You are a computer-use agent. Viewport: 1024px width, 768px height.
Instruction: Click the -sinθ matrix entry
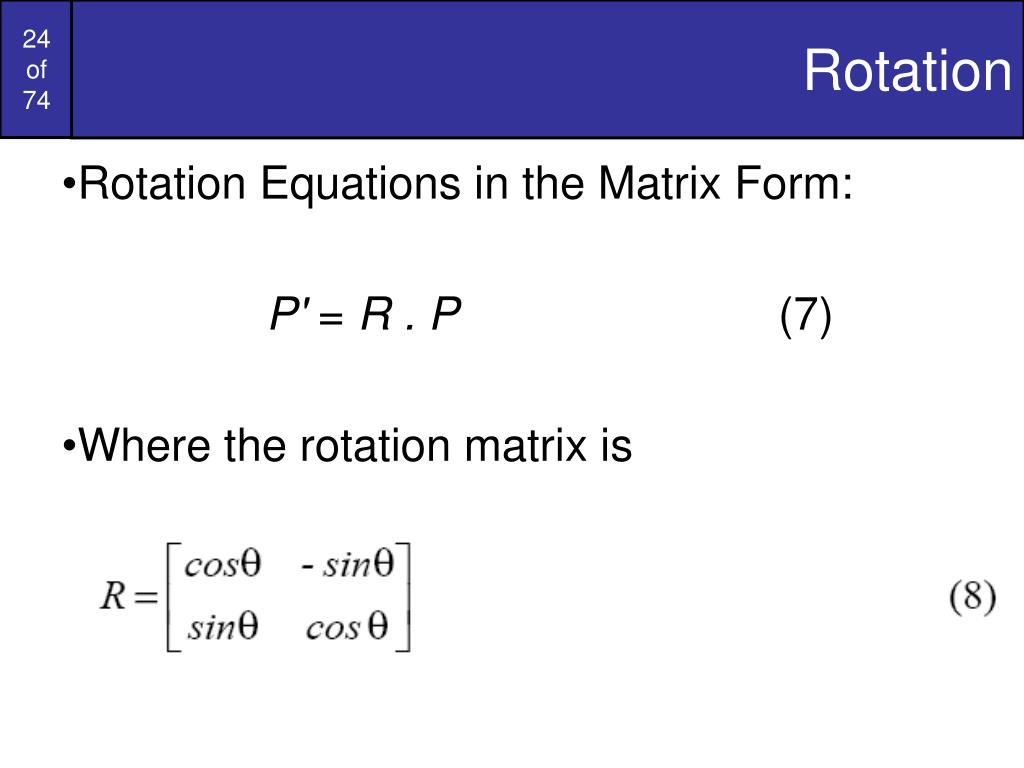[x=347, y=563]
